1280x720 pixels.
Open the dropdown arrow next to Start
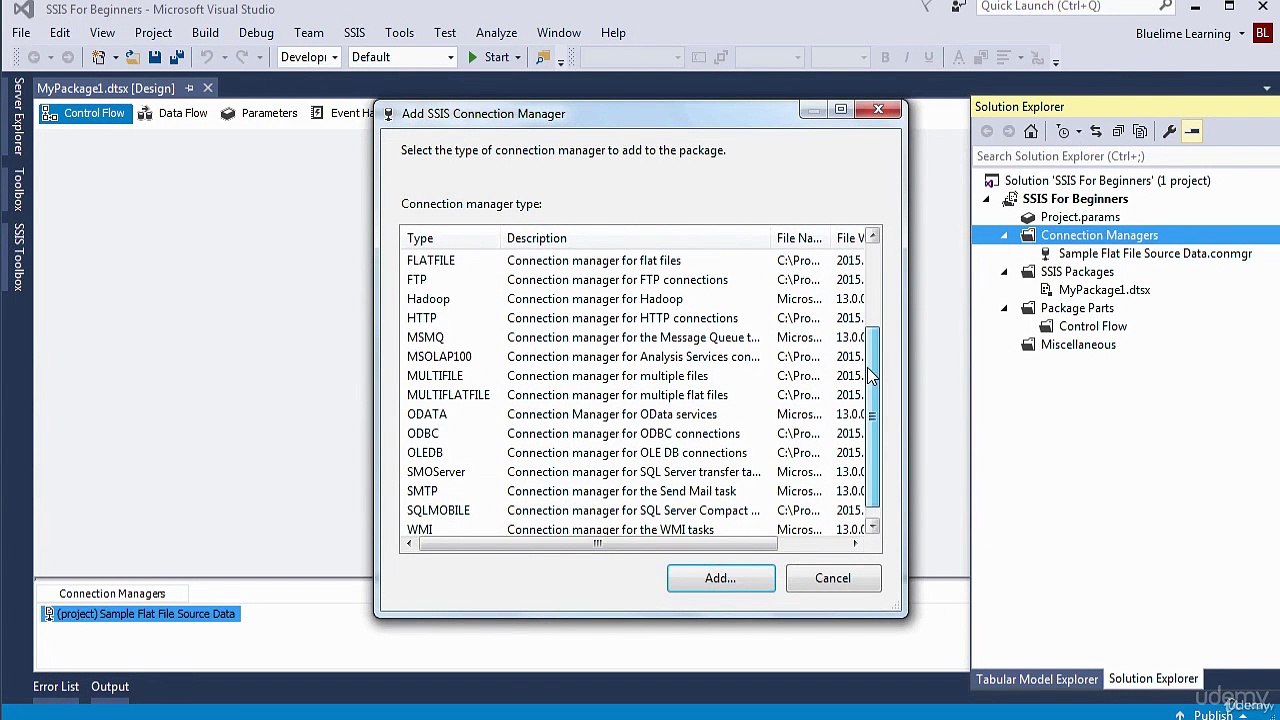518,57
